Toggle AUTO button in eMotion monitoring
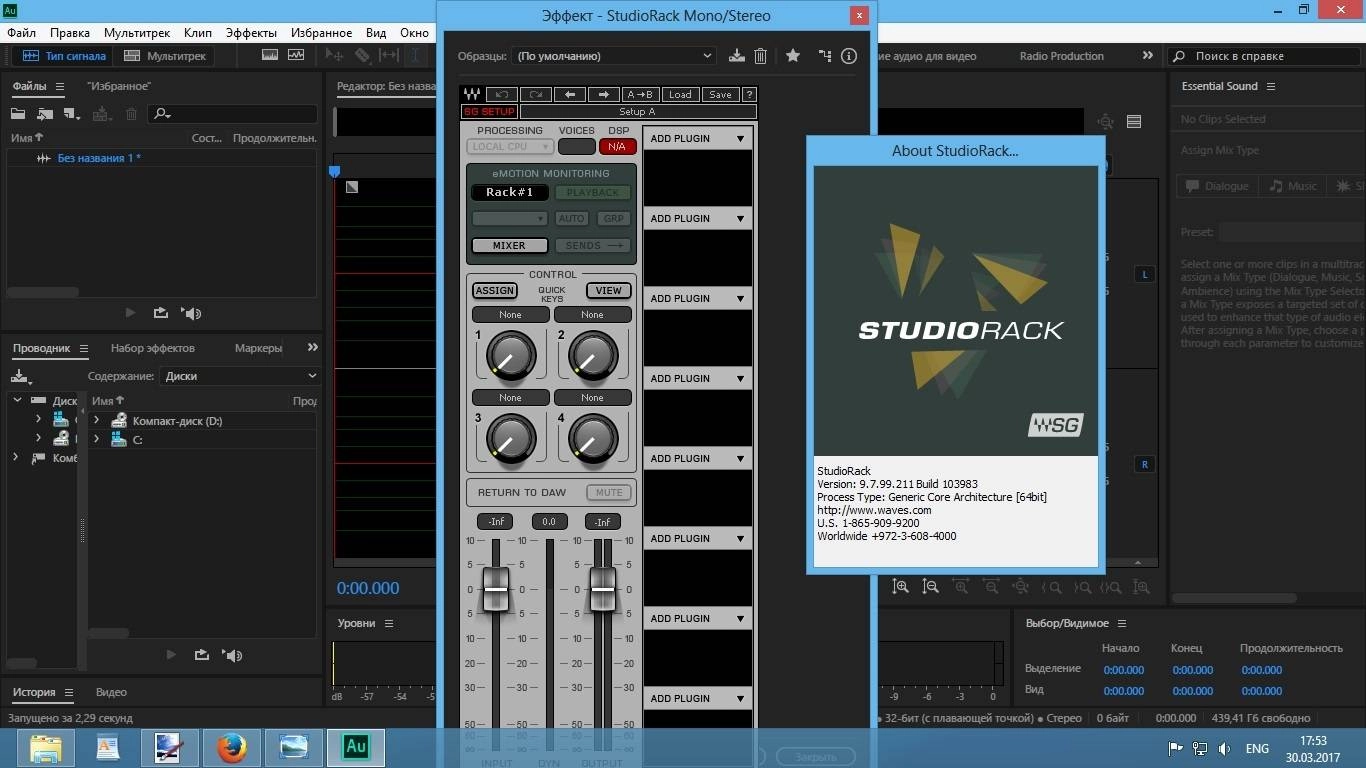Image resolution: width=1366 pixels, height=768 pixels. (572, 218)
